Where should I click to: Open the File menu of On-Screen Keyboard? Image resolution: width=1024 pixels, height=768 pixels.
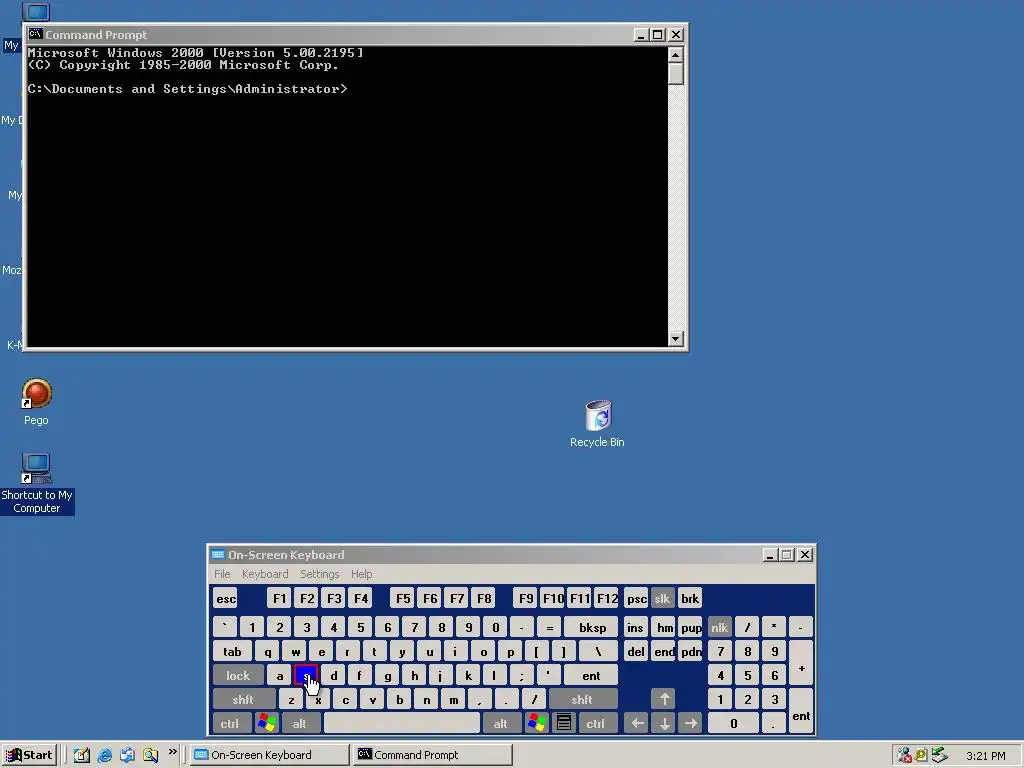click(x=222, y=574)
